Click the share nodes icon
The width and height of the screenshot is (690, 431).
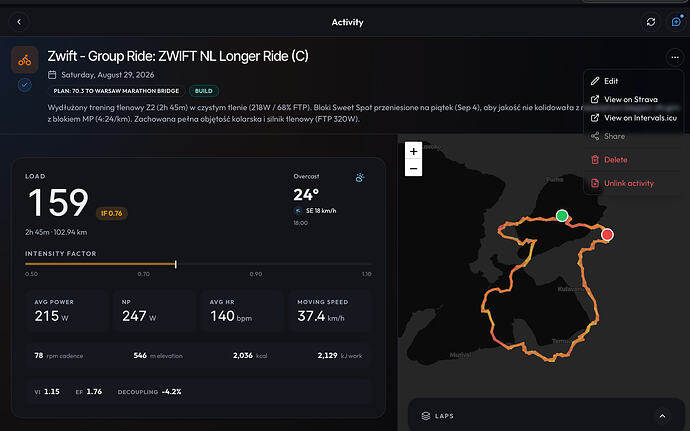[x=595, y=136]
